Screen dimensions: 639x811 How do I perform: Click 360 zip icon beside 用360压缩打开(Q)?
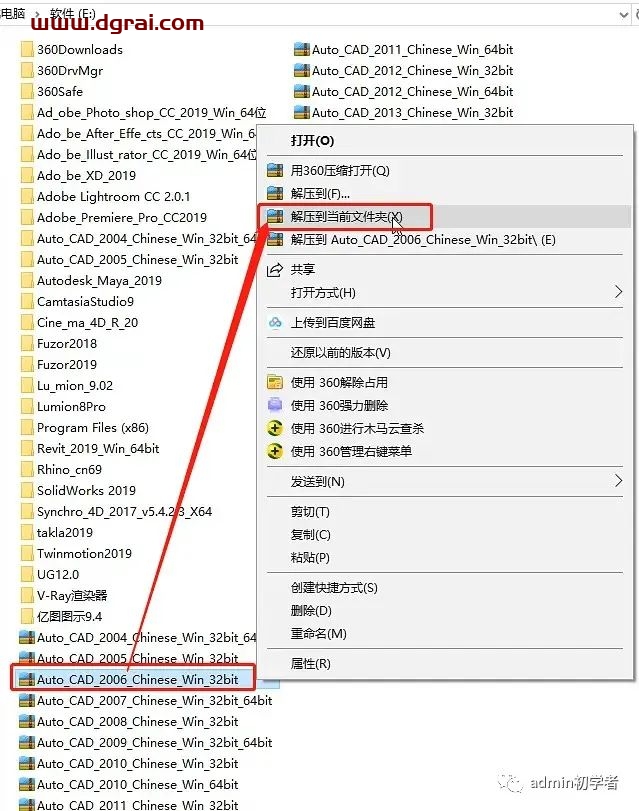(275, 170)
